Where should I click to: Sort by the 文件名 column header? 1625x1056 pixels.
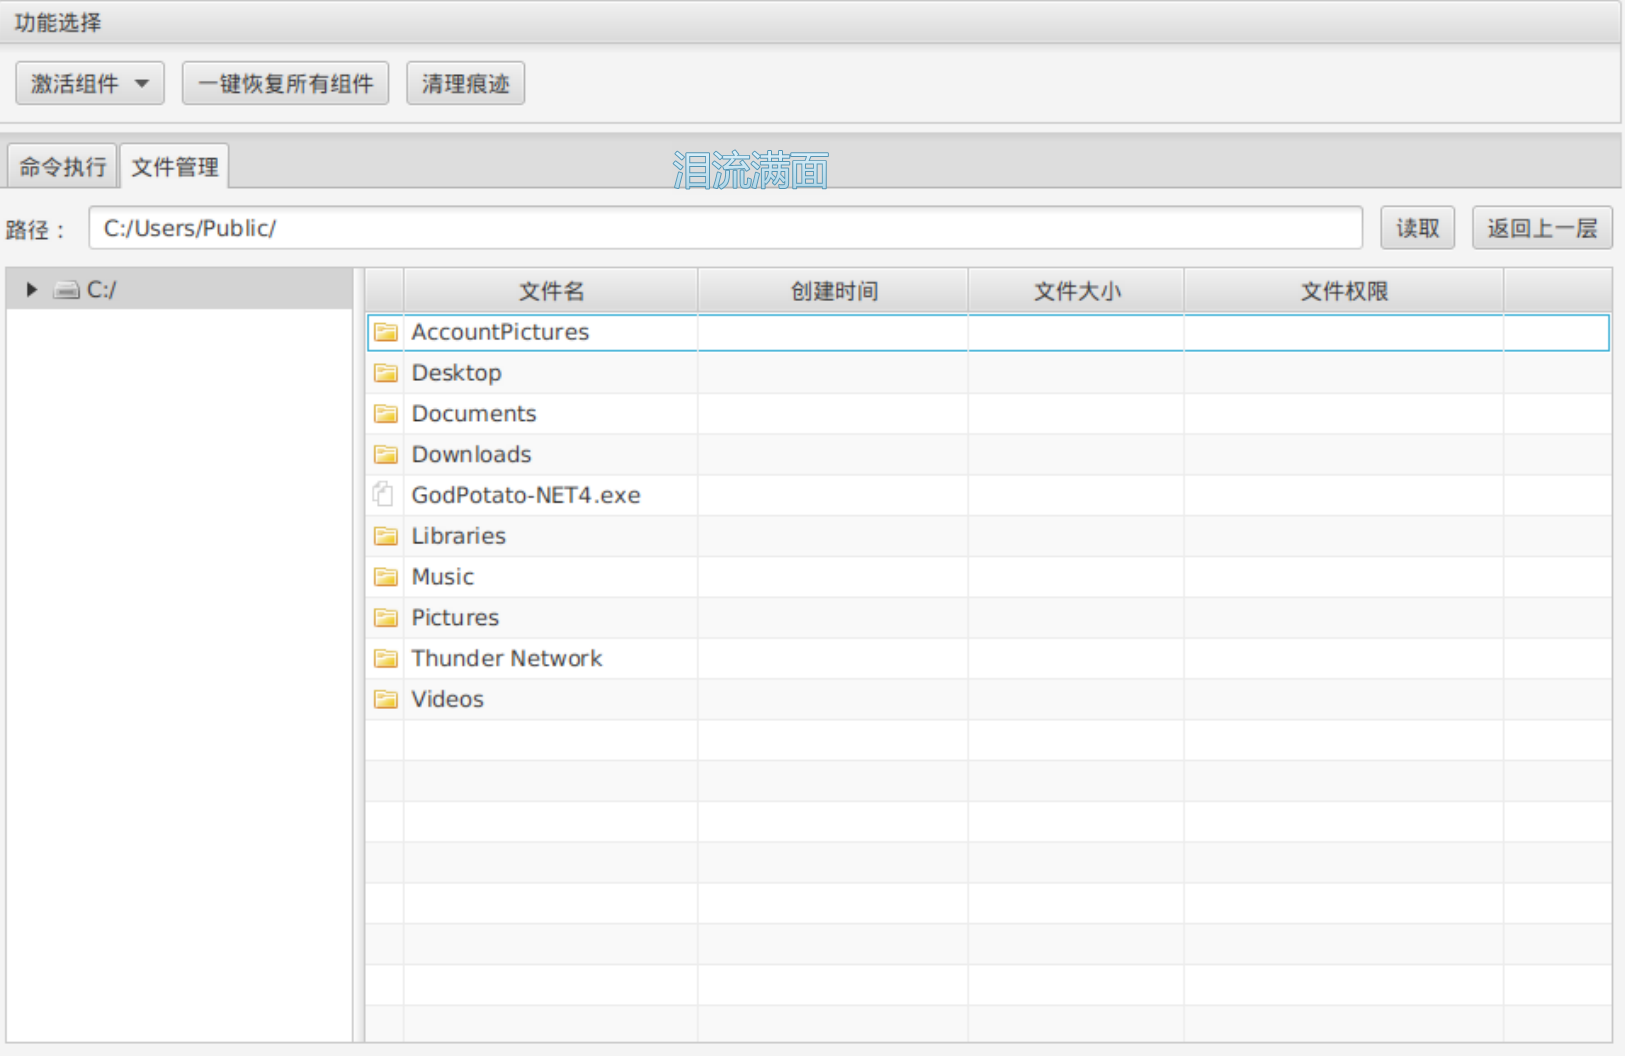click(x=551, y=291)
